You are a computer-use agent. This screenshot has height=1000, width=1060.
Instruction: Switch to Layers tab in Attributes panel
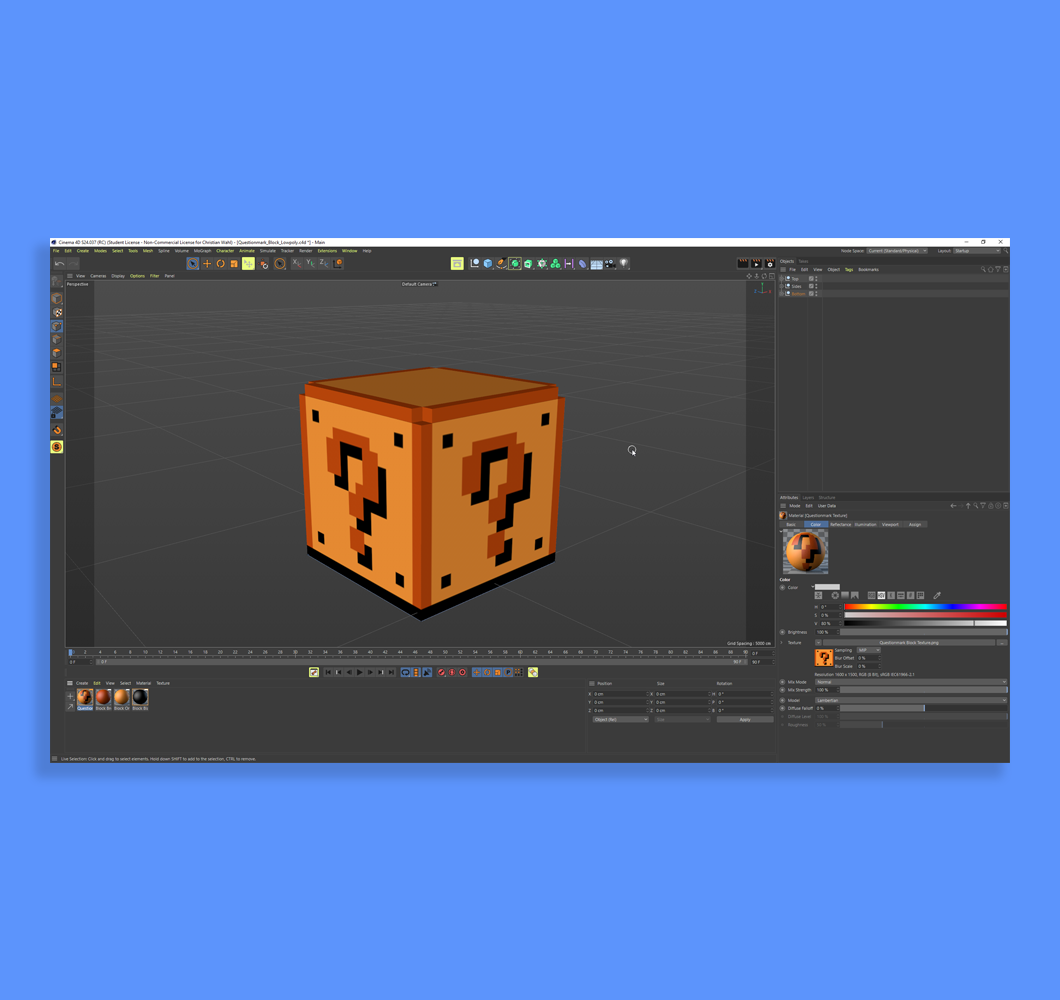click(x=808, y=498)
